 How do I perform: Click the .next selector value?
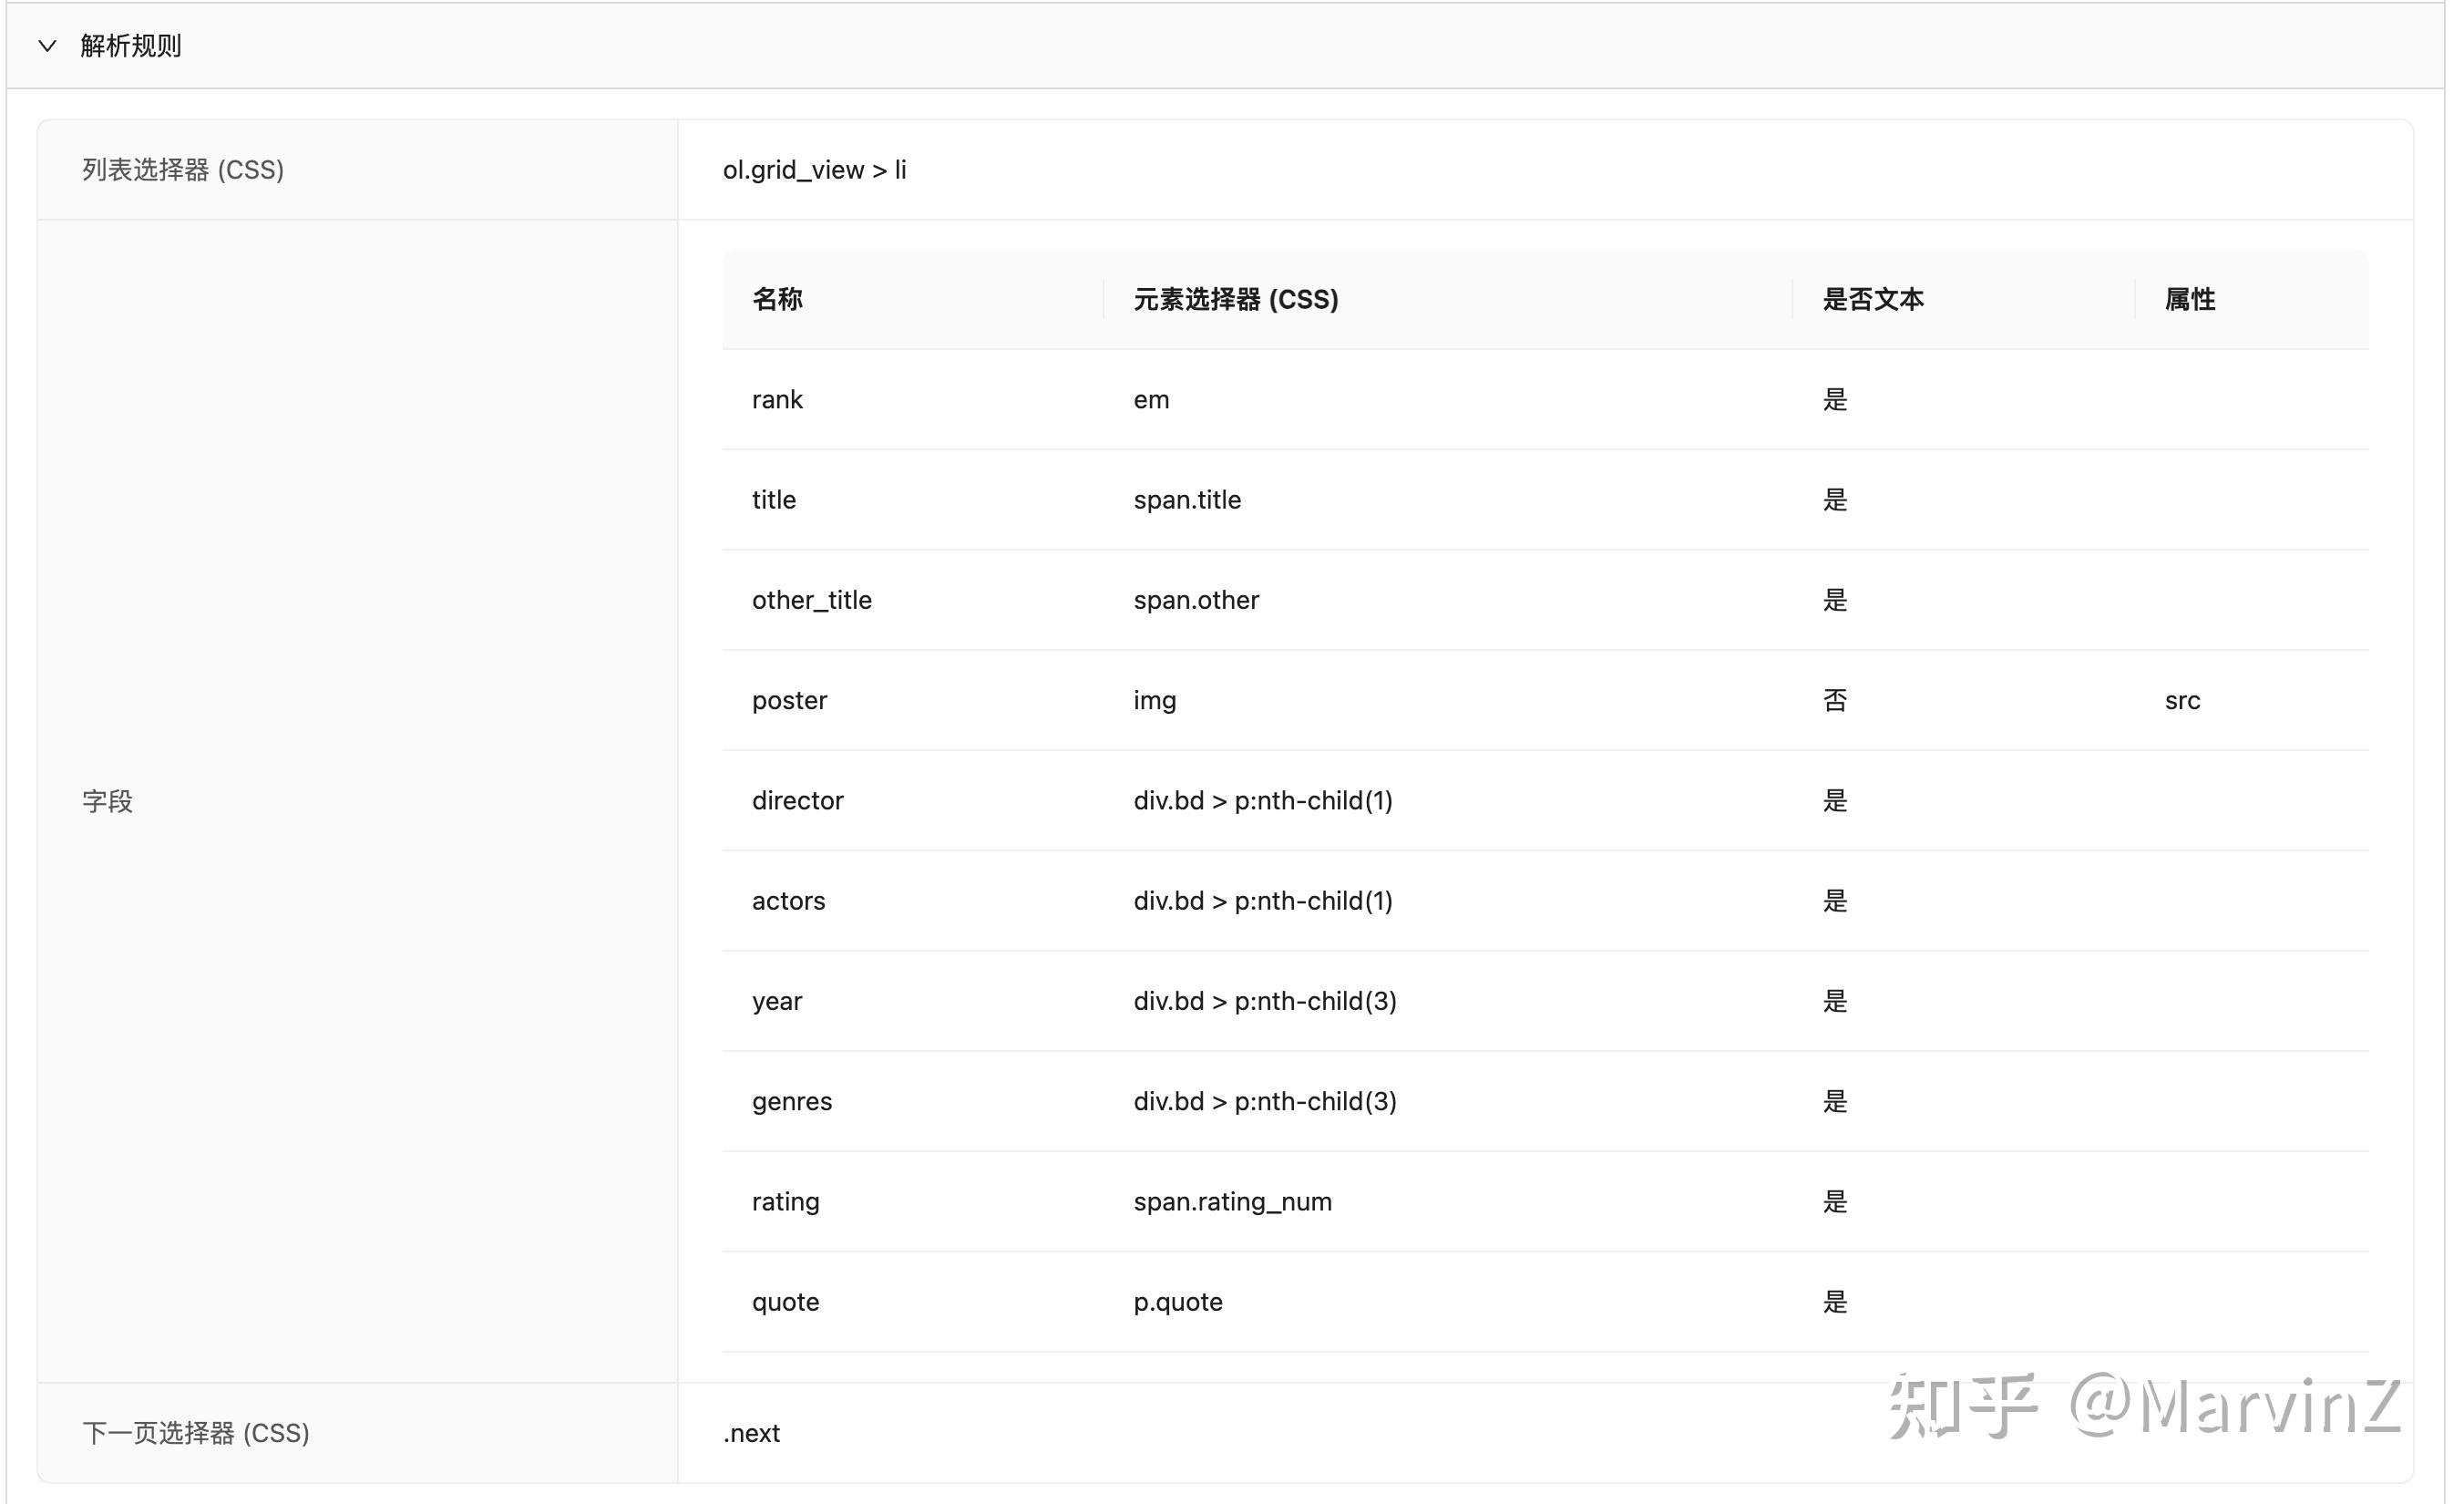(752, 1433)
